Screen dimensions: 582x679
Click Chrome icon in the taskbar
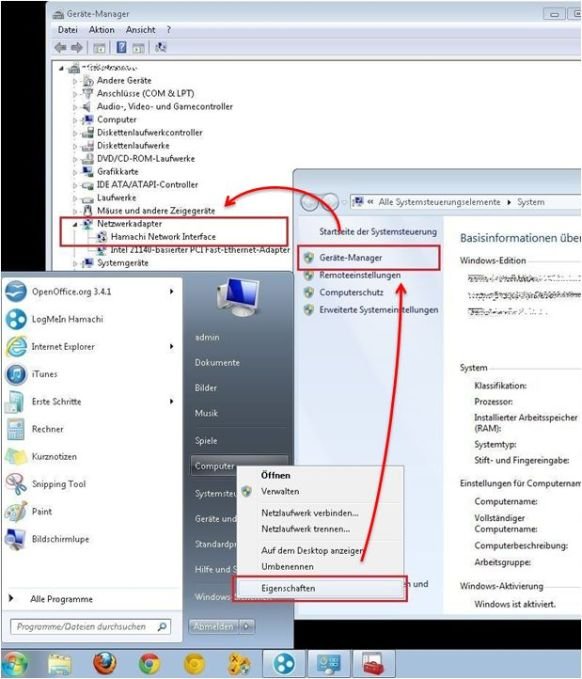pos(149,664)
